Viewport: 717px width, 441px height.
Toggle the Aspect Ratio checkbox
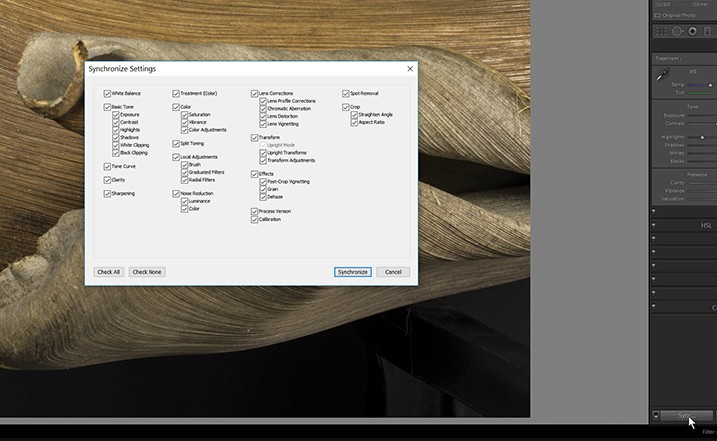[354, 122]
